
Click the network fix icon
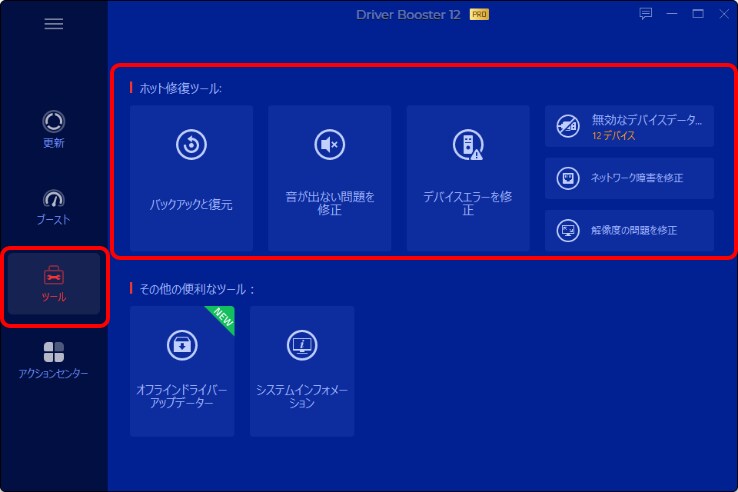[x=568, y=178]
